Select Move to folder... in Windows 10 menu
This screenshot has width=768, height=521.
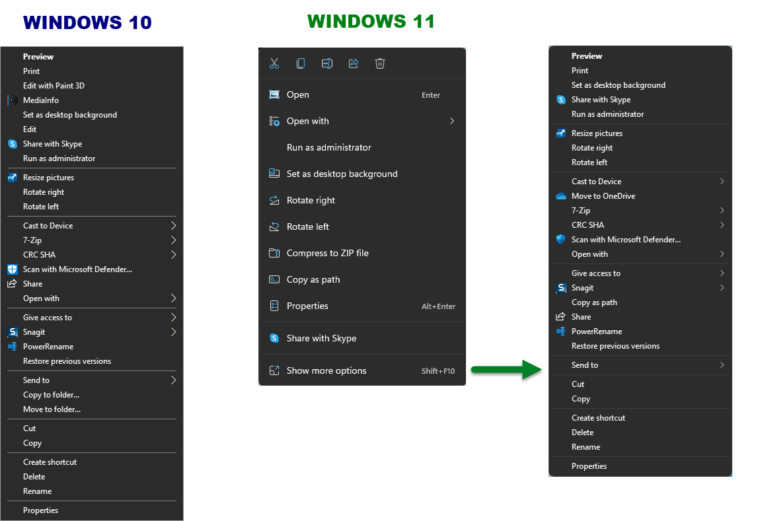(x=52, y=409)
